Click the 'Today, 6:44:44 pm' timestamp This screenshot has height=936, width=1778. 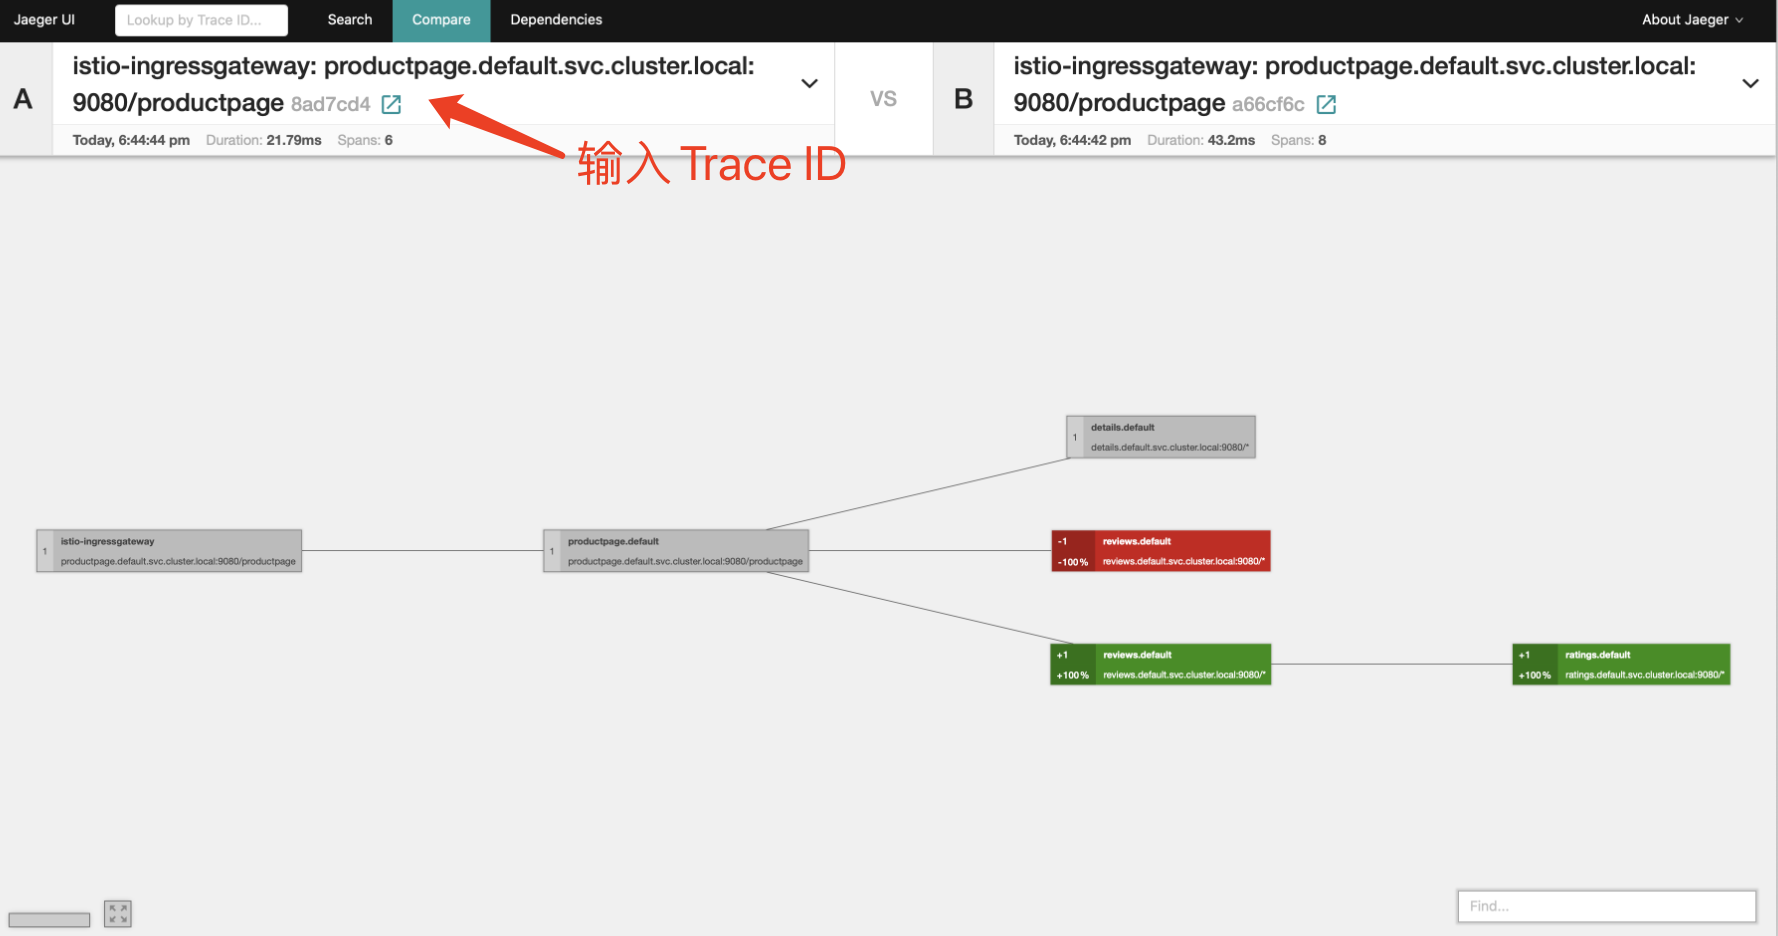131,140
